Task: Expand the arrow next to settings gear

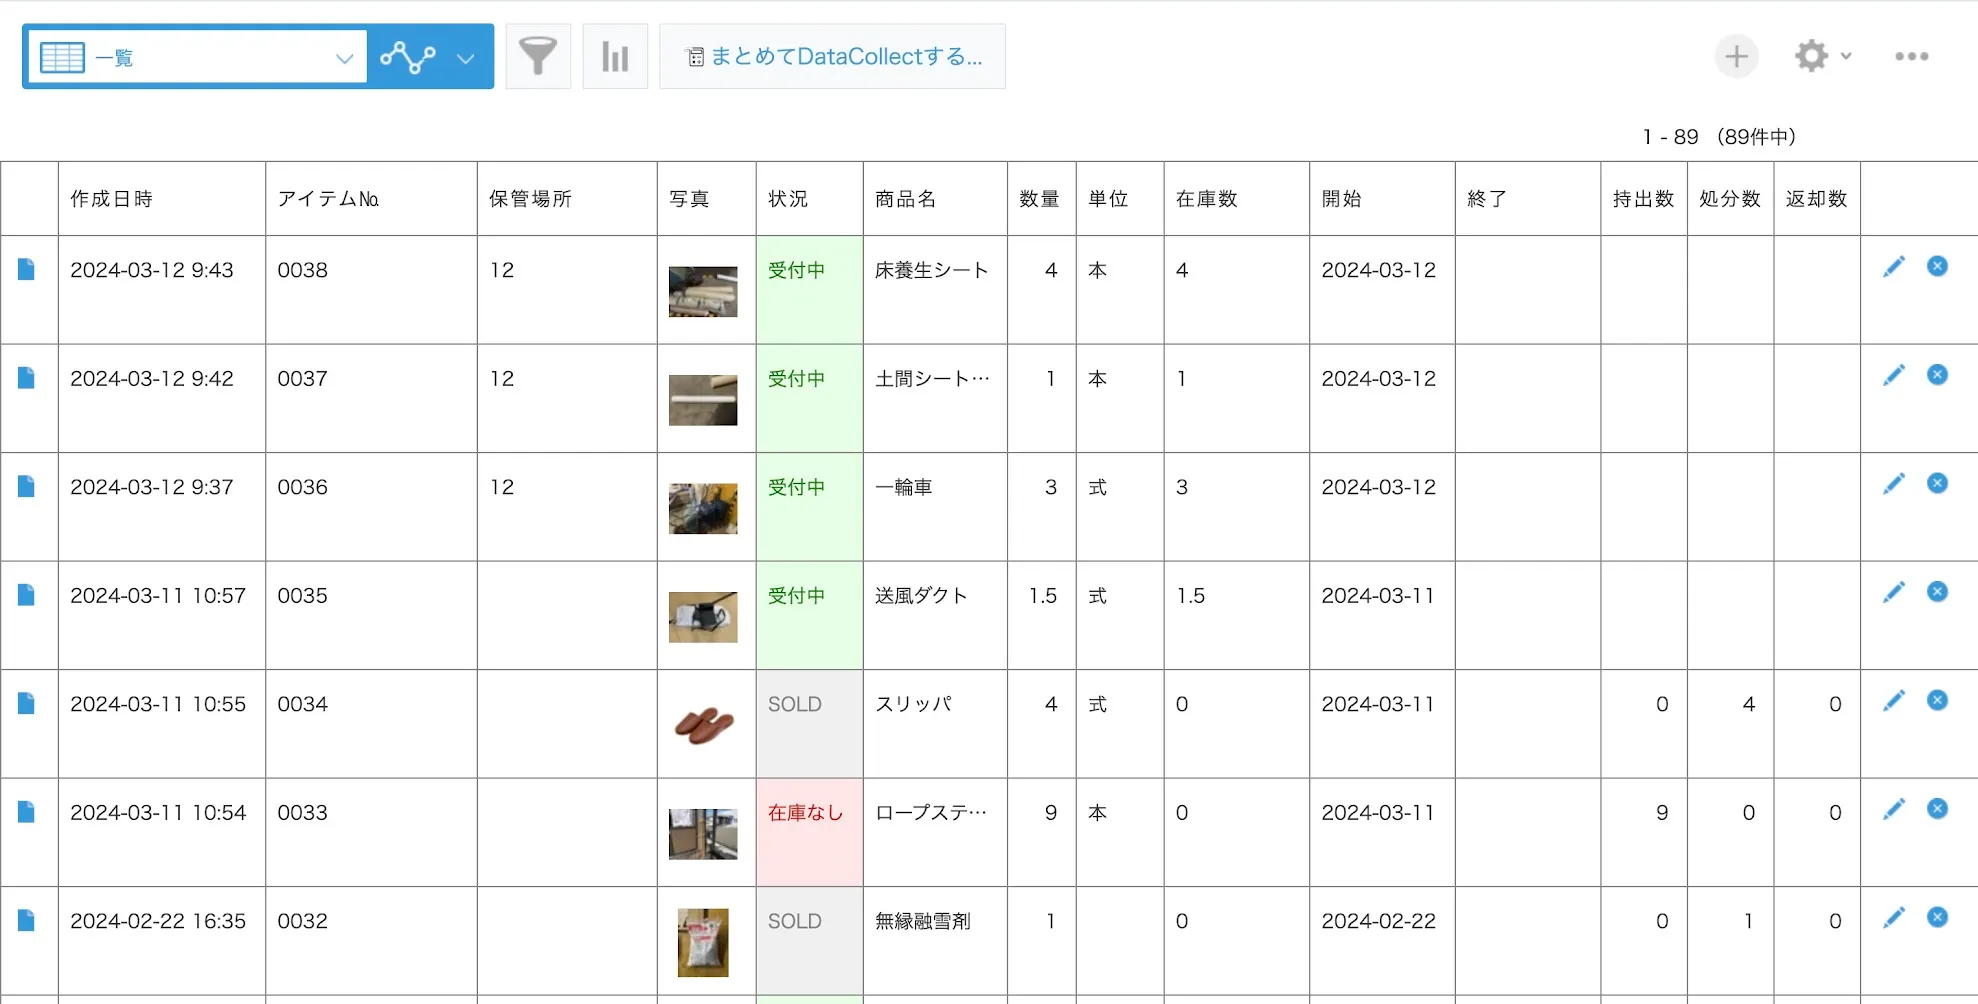Action: (x=1846, y=57)
